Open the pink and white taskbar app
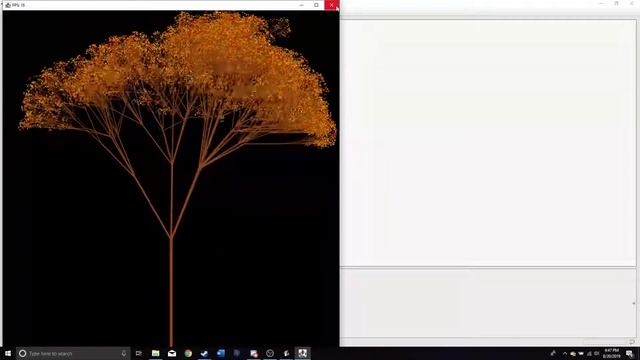 point(254,353)
